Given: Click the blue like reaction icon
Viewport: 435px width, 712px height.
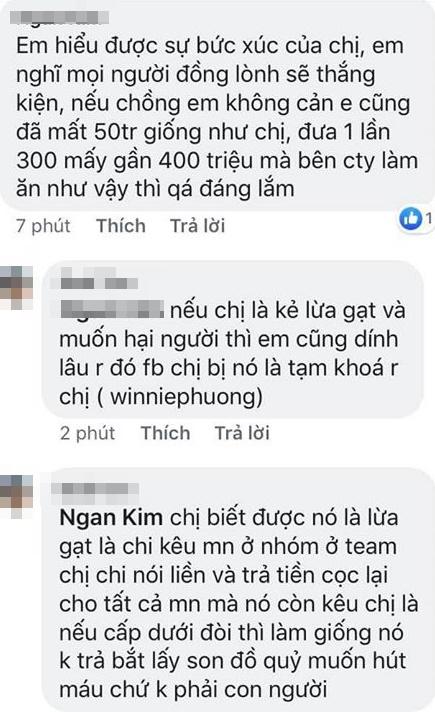Looking at the screenshot, I should click(410, 219).
